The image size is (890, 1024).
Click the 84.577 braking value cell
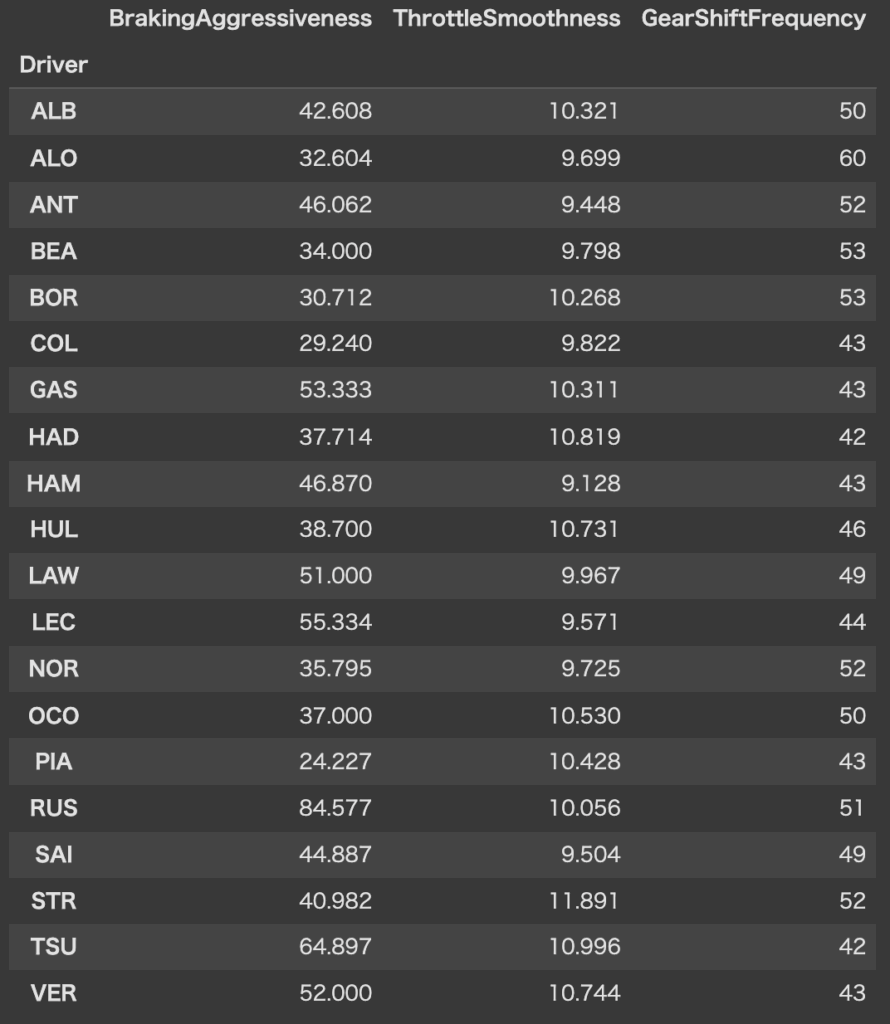coord(335,808)
